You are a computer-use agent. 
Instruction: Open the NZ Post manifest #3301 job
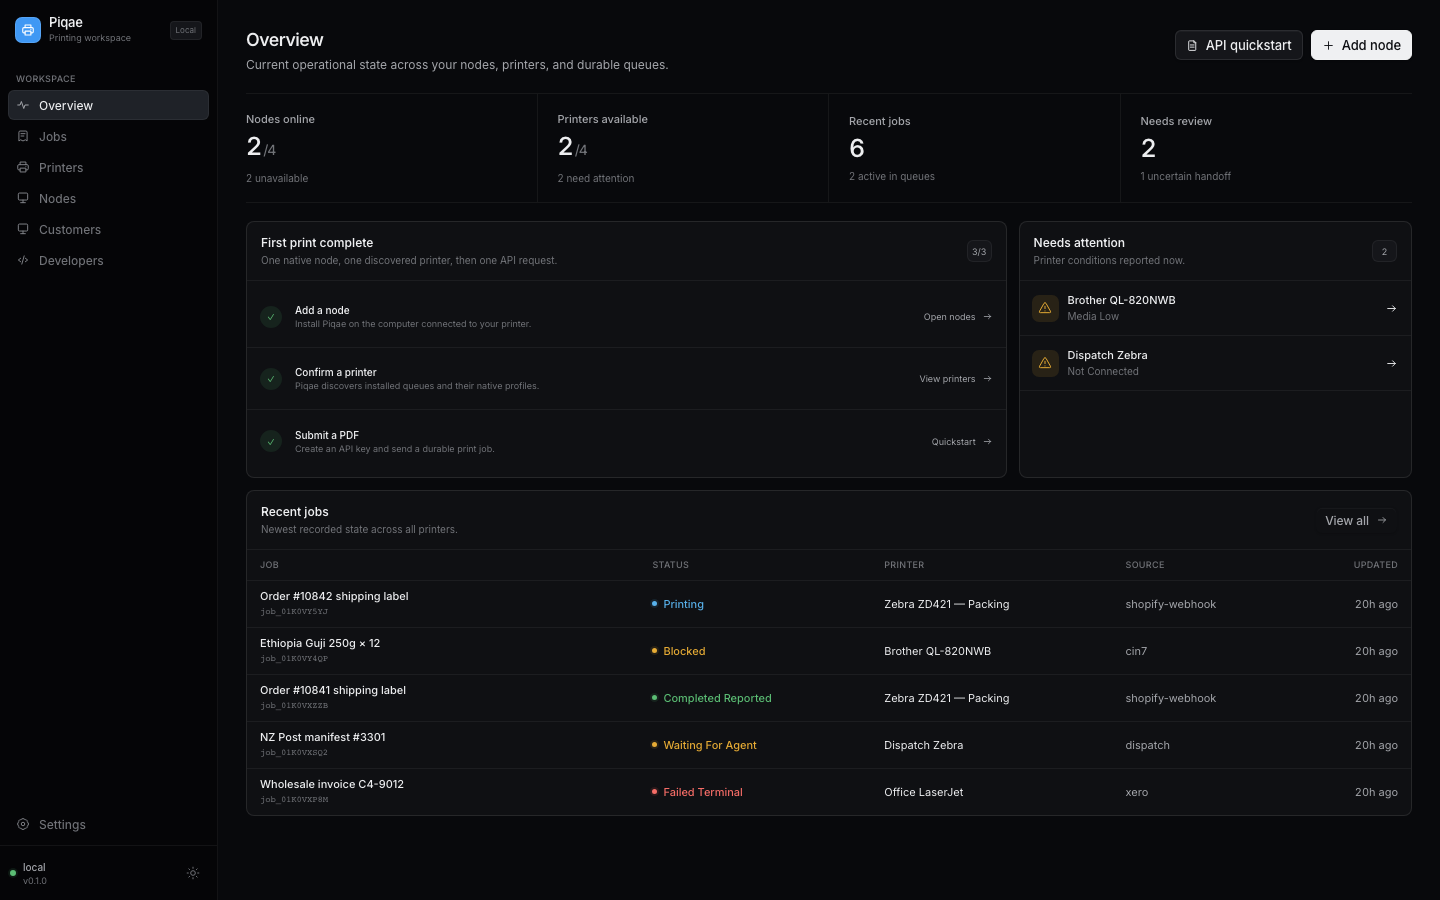coord(829,745)
